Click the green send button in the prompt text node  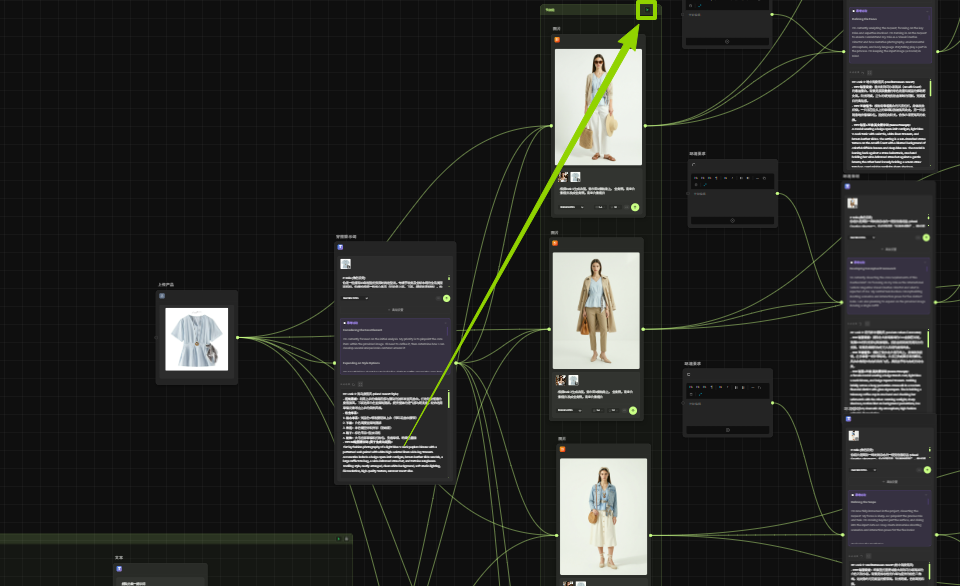coord(446,298)
